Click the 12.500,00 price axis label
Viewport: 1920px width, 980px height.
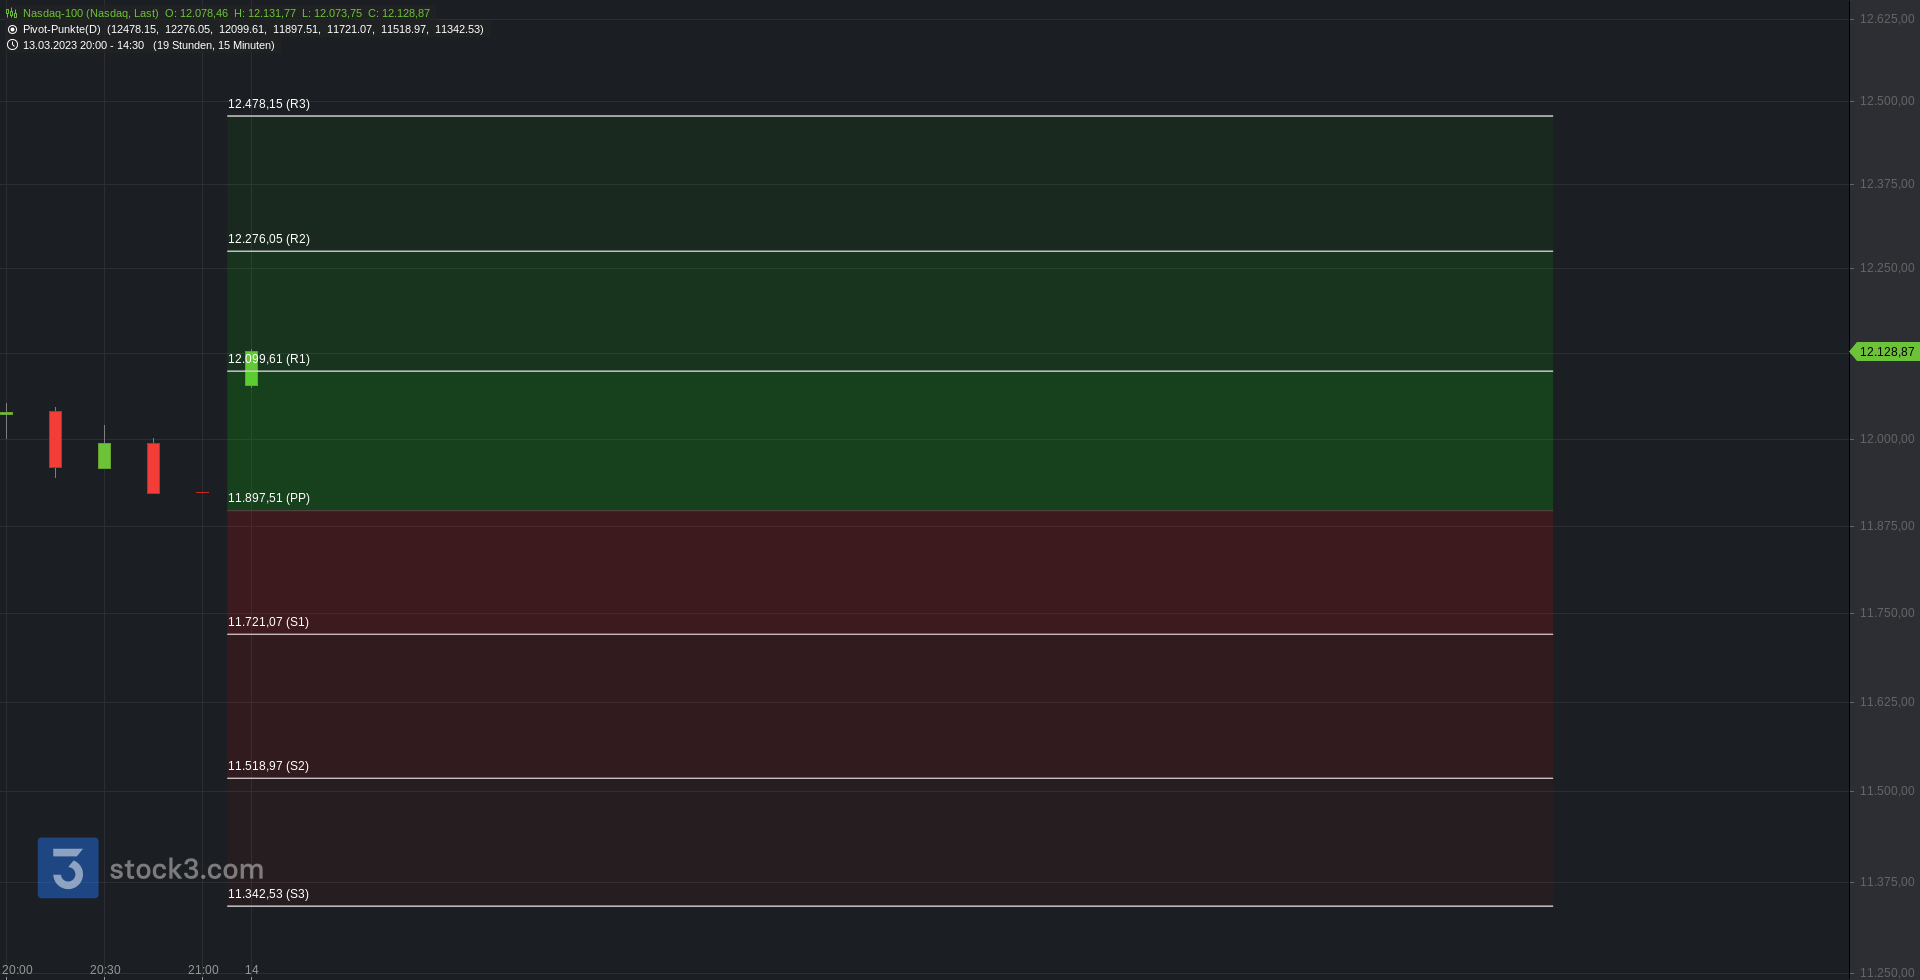pyautogui.click(x=1887, y=101)
